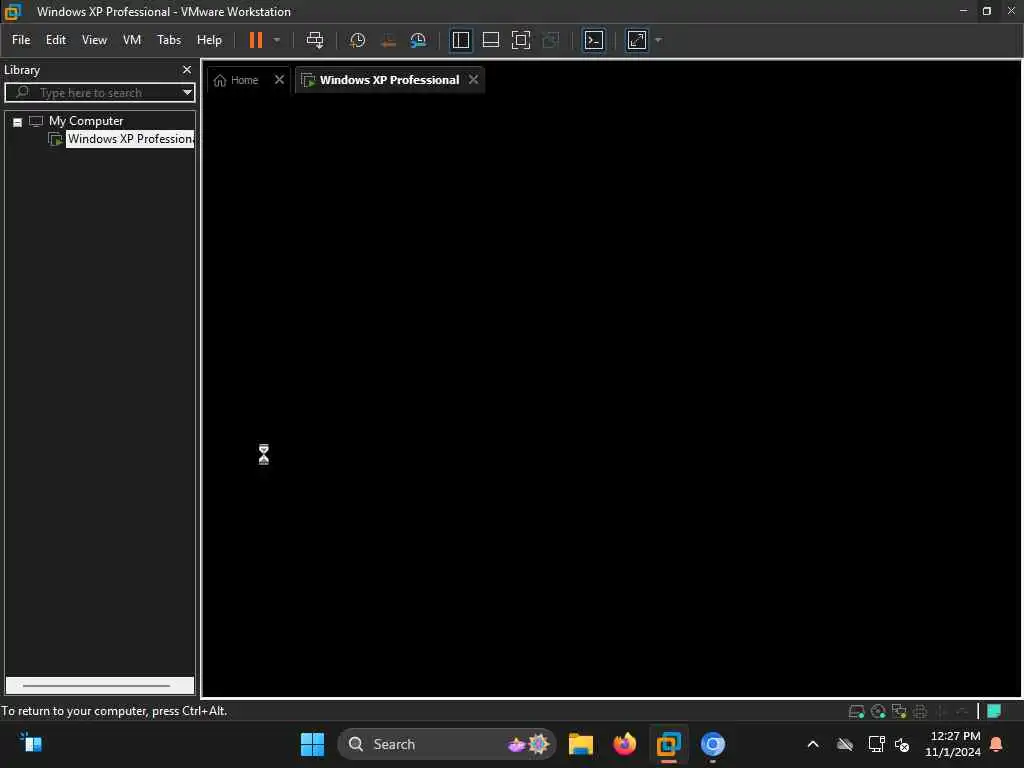Toggle the thumbnail bar view icon
This screenshot has height=768, width=1024.
click(490, 40)
